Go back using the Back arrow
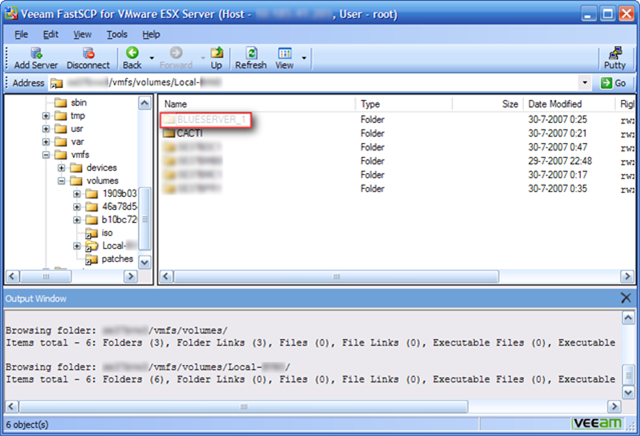The image size is (640, 436). (132, 57)
